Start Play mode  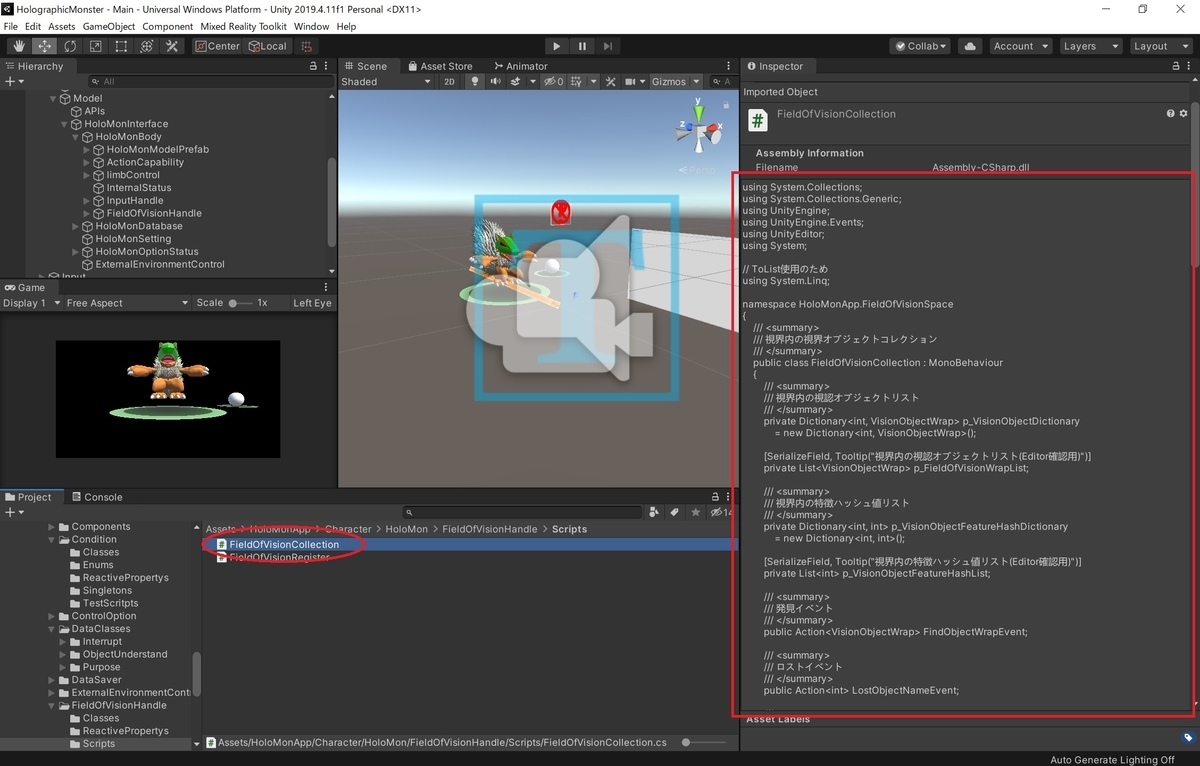point(557,46)
